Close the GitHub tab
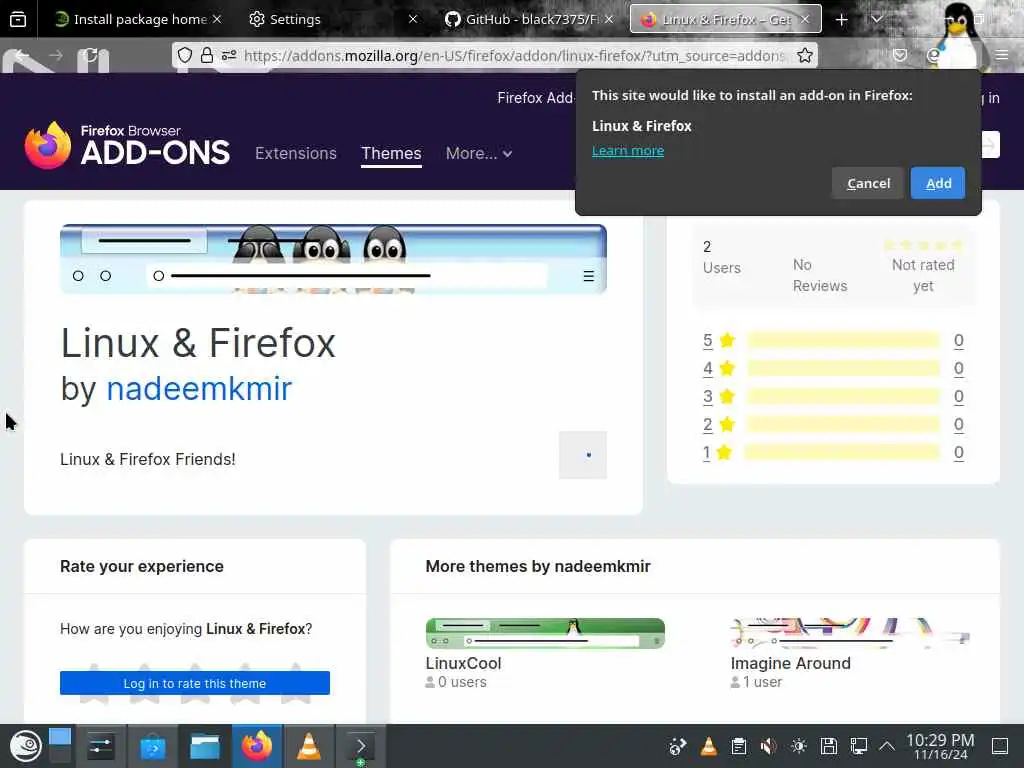Image resolution: width=1024 pixels, height=768 pixels. [x=609, y=20]
